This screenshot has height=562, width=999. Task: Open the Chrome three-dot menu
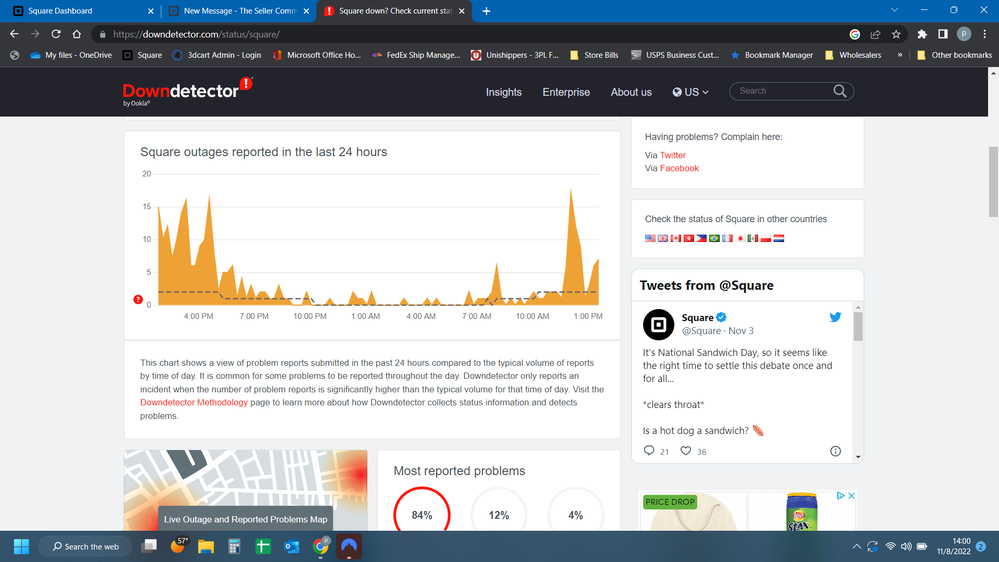click(985, 34)
